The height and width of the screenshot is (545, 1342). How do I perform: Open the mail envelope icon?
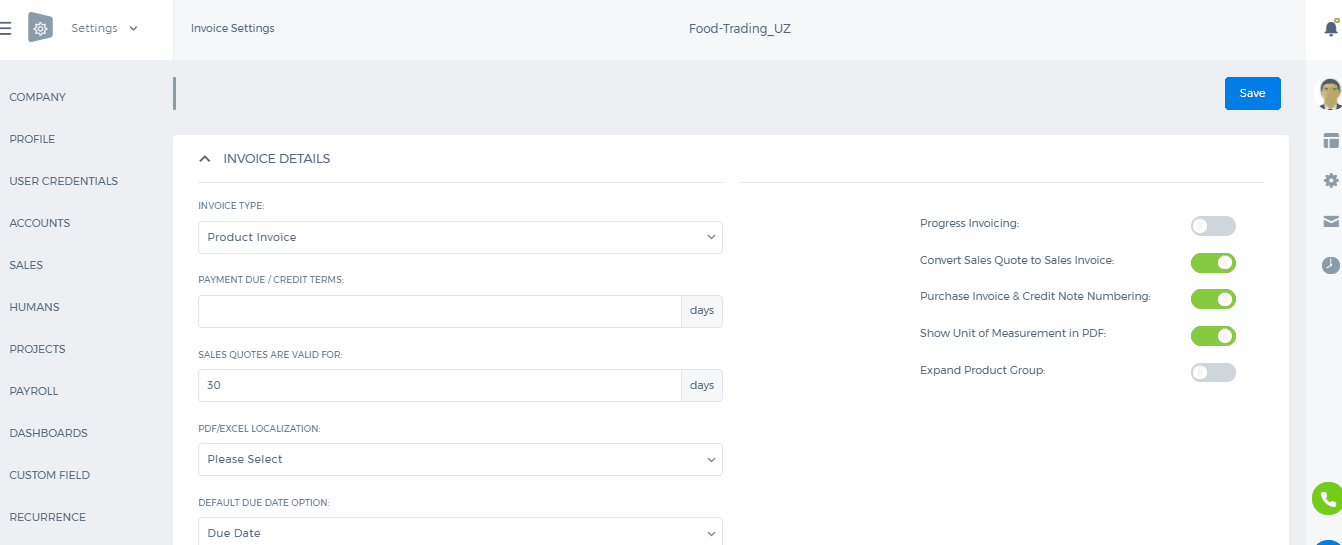click(1330, 222)
